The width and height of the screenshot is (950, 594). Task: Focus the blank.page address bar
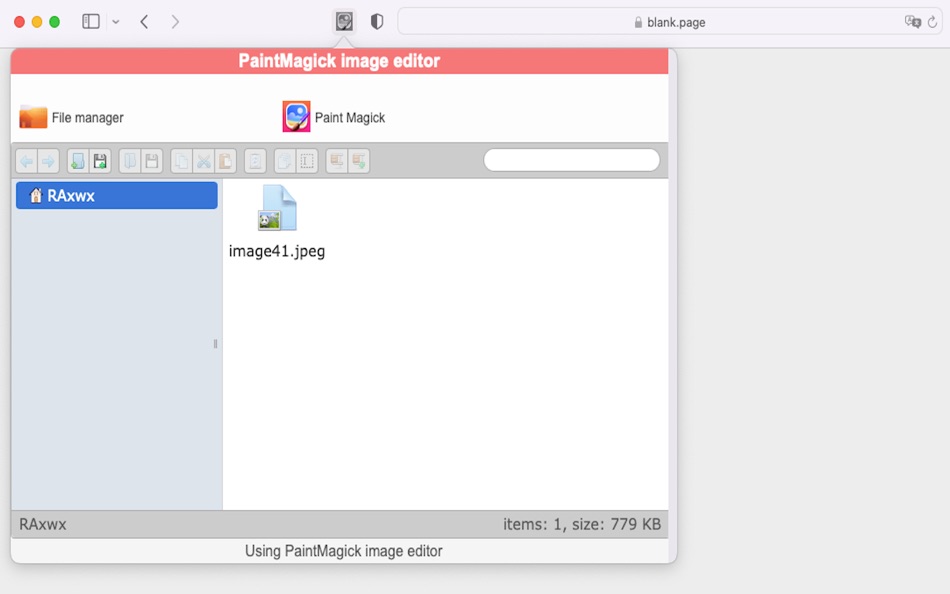[x=669, y=22]
